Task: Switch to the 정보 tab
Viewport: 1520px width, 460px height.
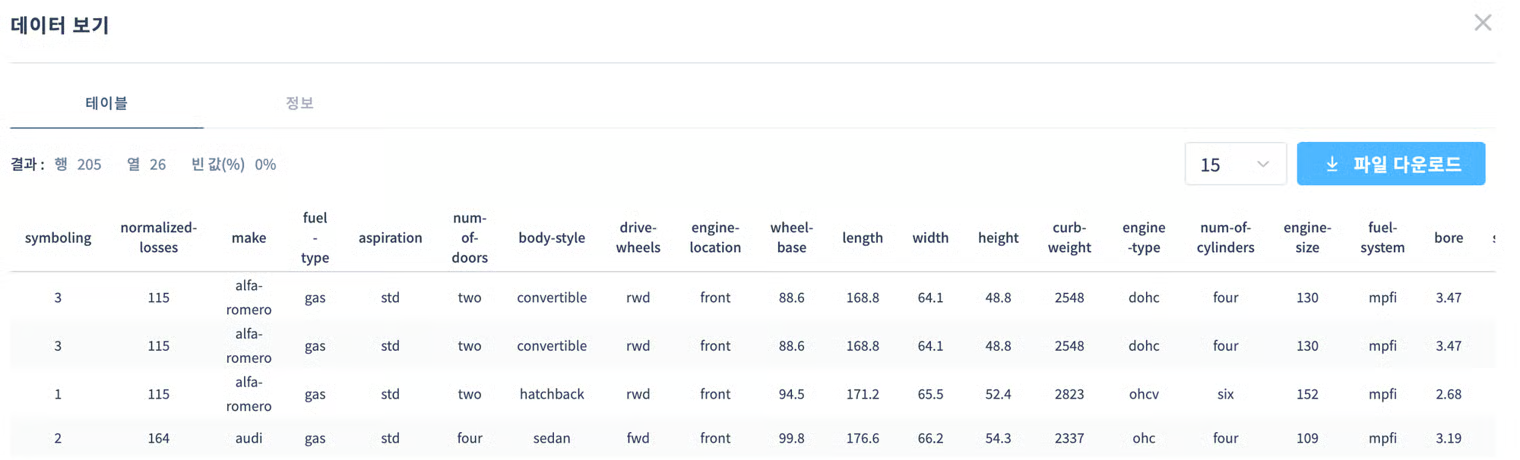Action: (299, 103)
